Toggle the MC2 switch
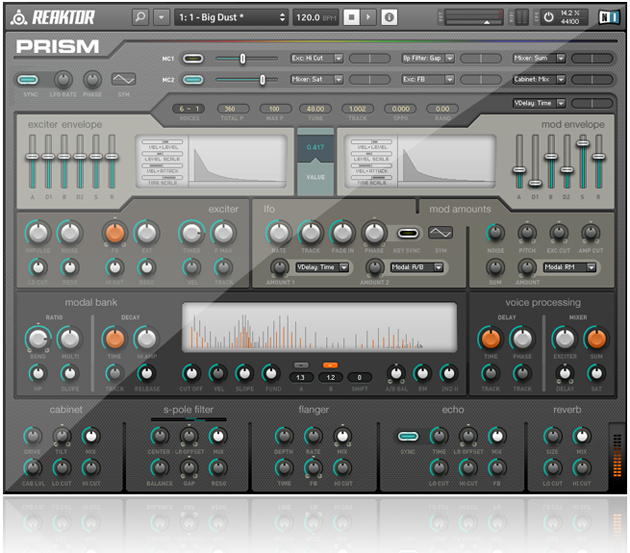Viewport: 630px width, 553px height. pos(193,80)
